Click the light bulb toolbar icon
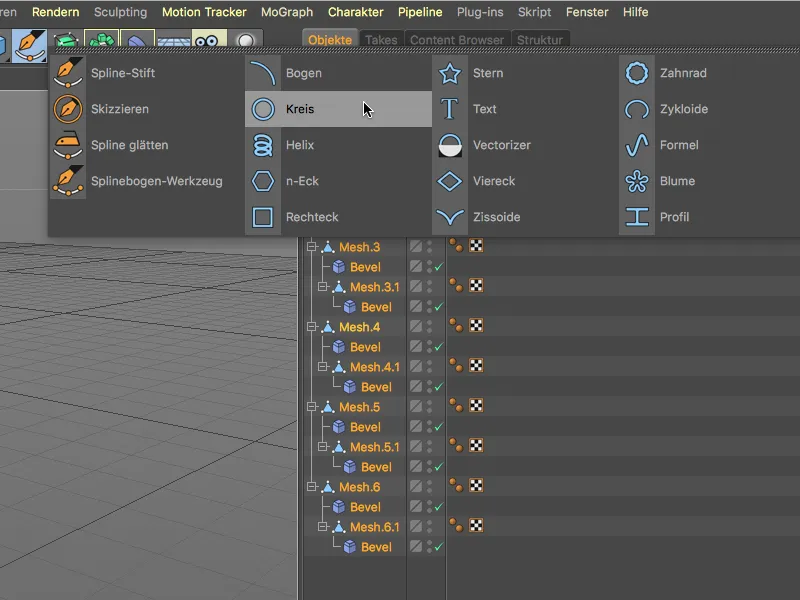The height and width of the screenshot is (600, 800). pos(245,40)
